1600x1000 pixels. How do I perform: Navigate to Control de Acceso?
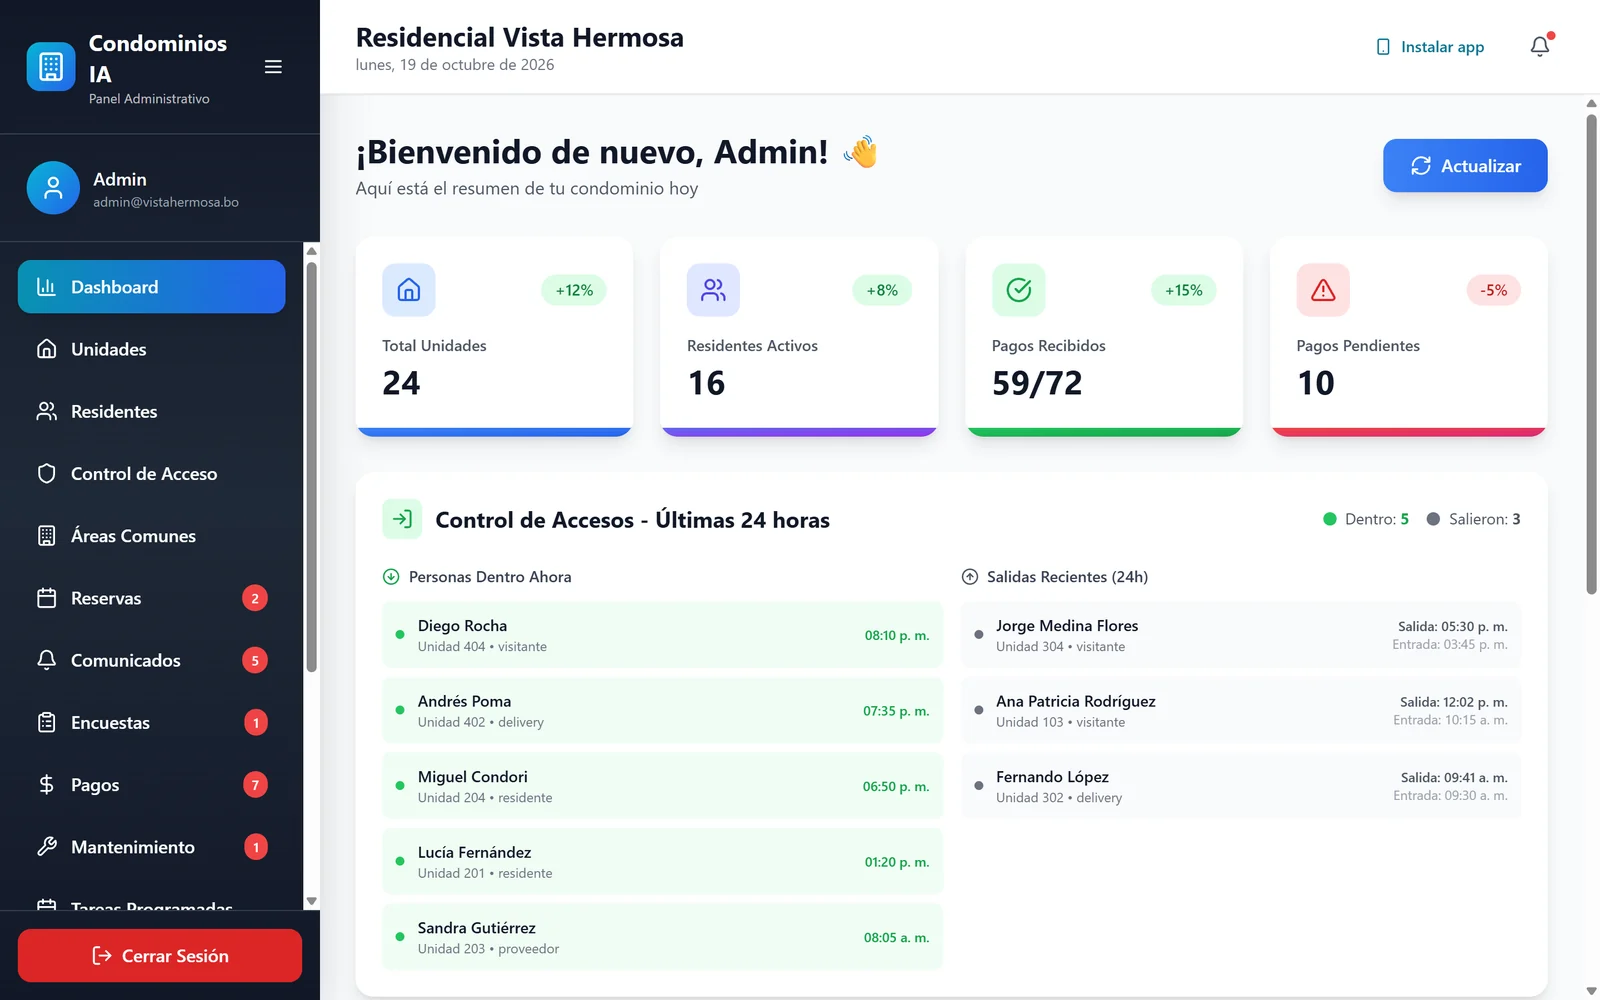click(x=151, y=473)
